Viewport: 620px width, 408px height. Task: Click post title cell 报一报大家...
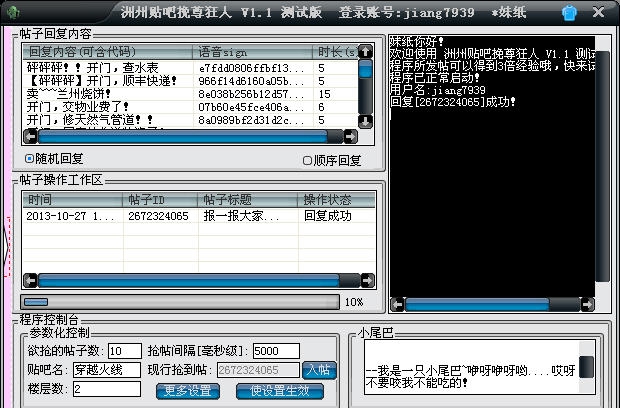[241, 216]
